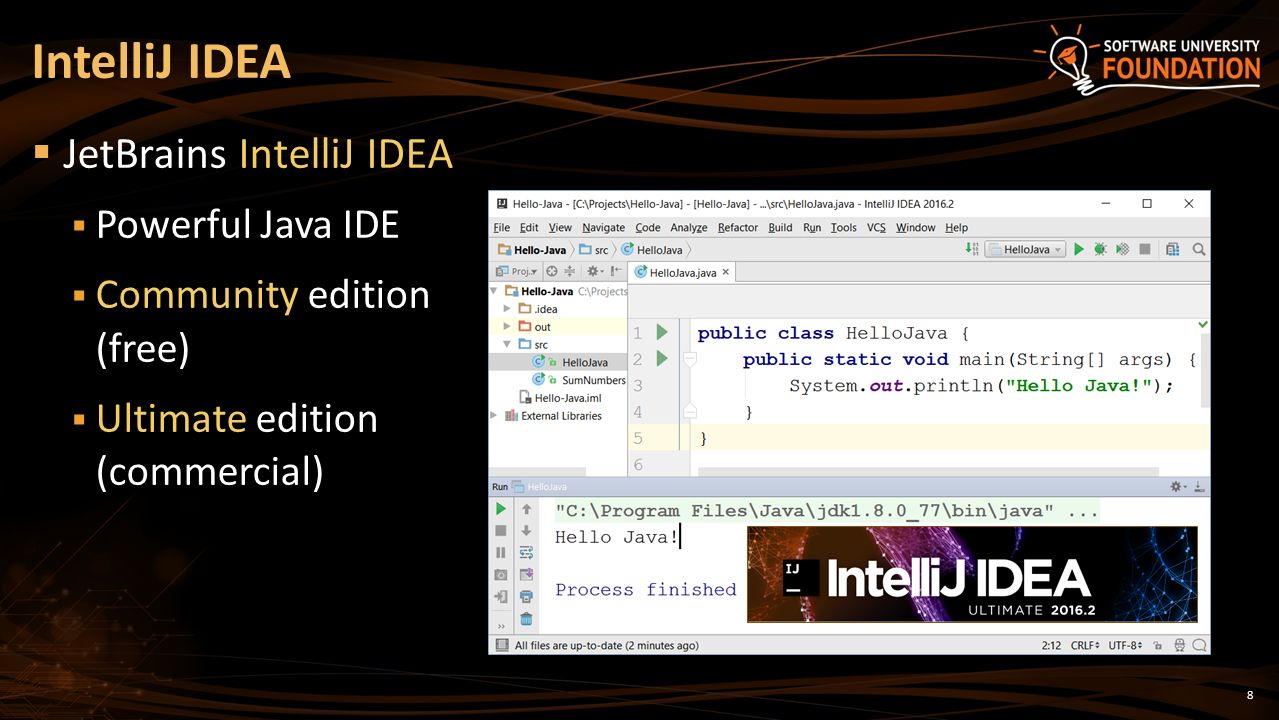Click the Debug bug icon in toolbar

coord(1100,249)
